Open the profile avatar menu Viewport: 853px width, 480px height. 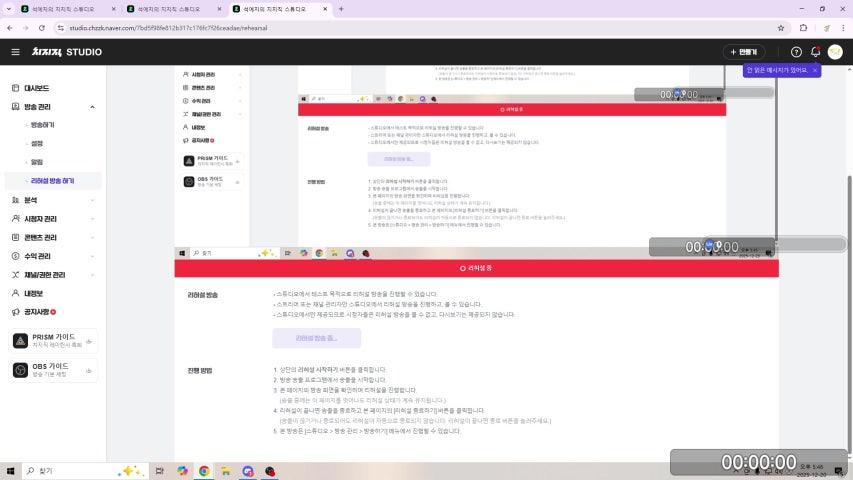click(x=835, y=52)
